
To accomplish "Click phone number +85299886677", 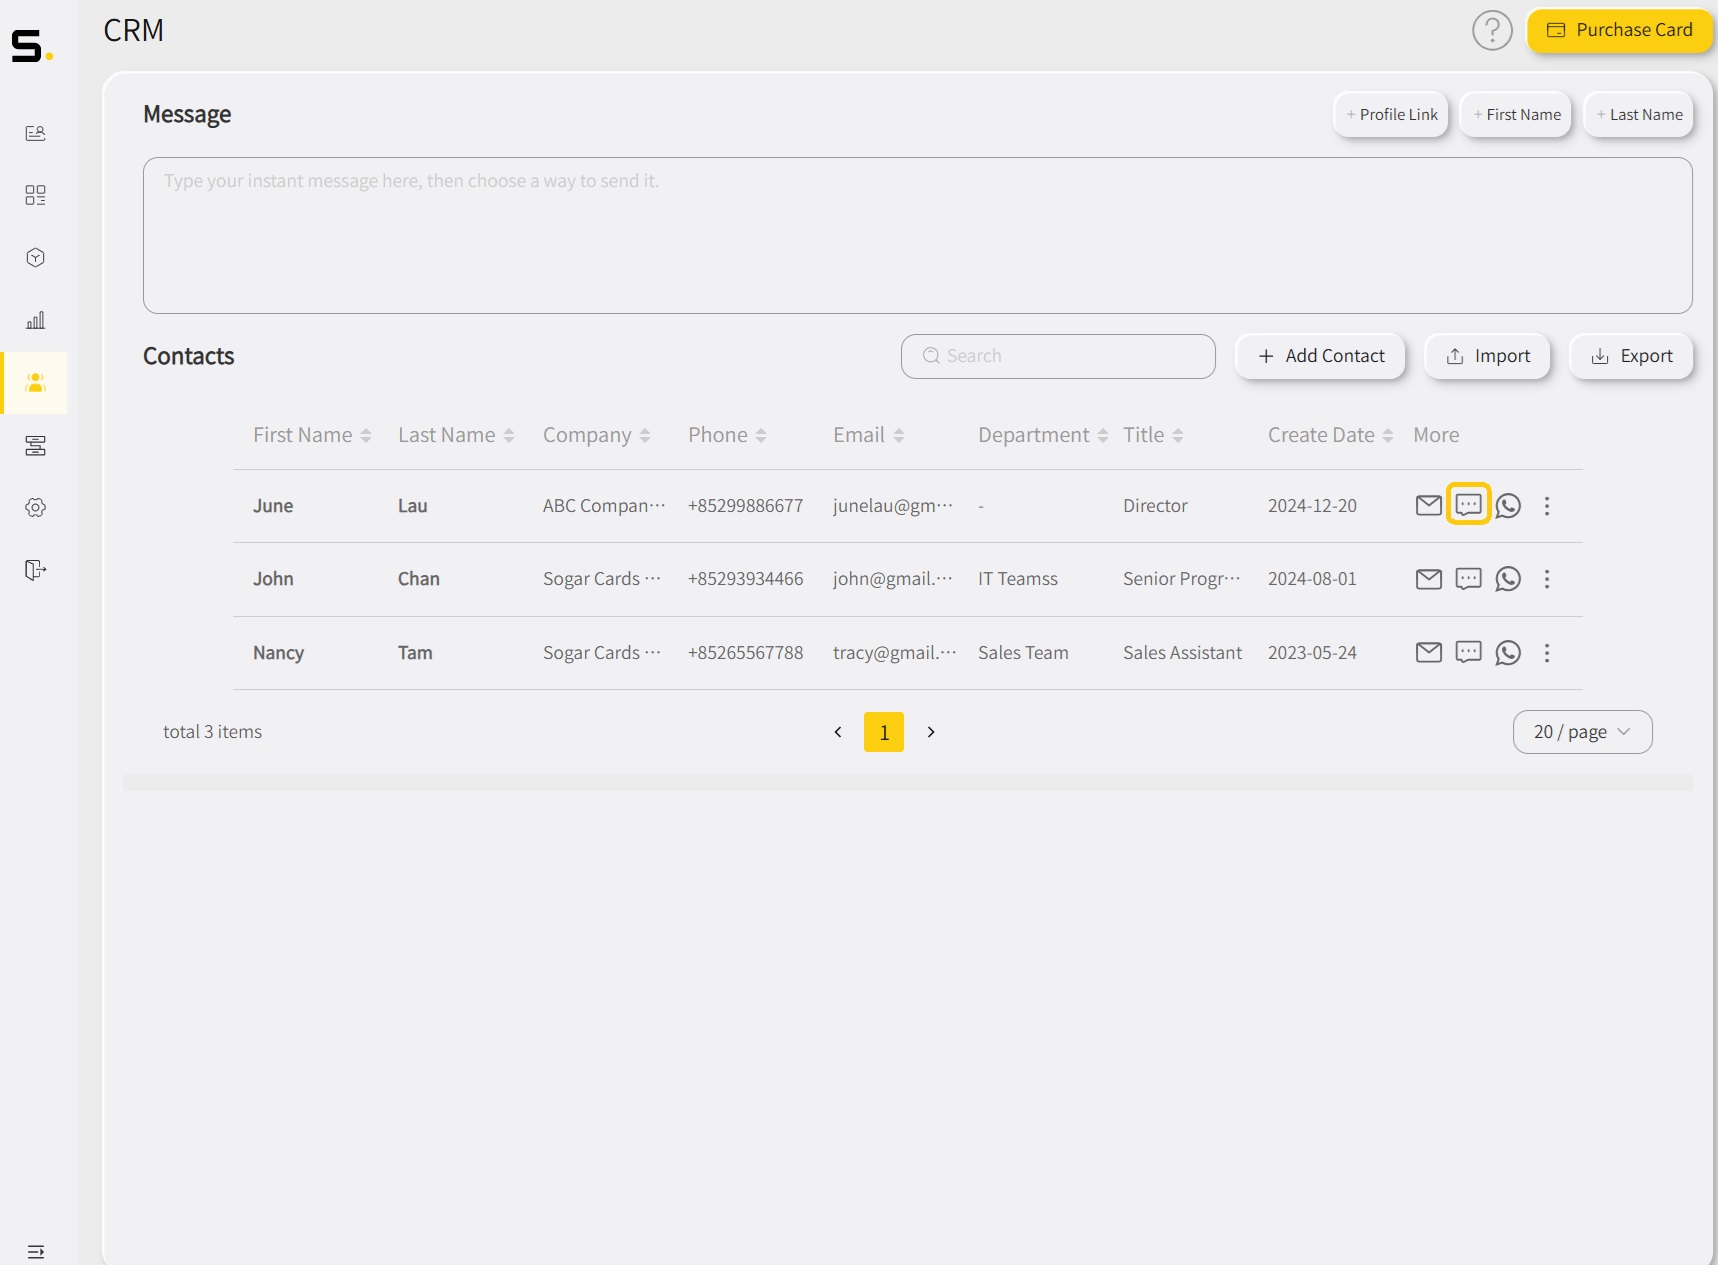I will tap(745, 506).
